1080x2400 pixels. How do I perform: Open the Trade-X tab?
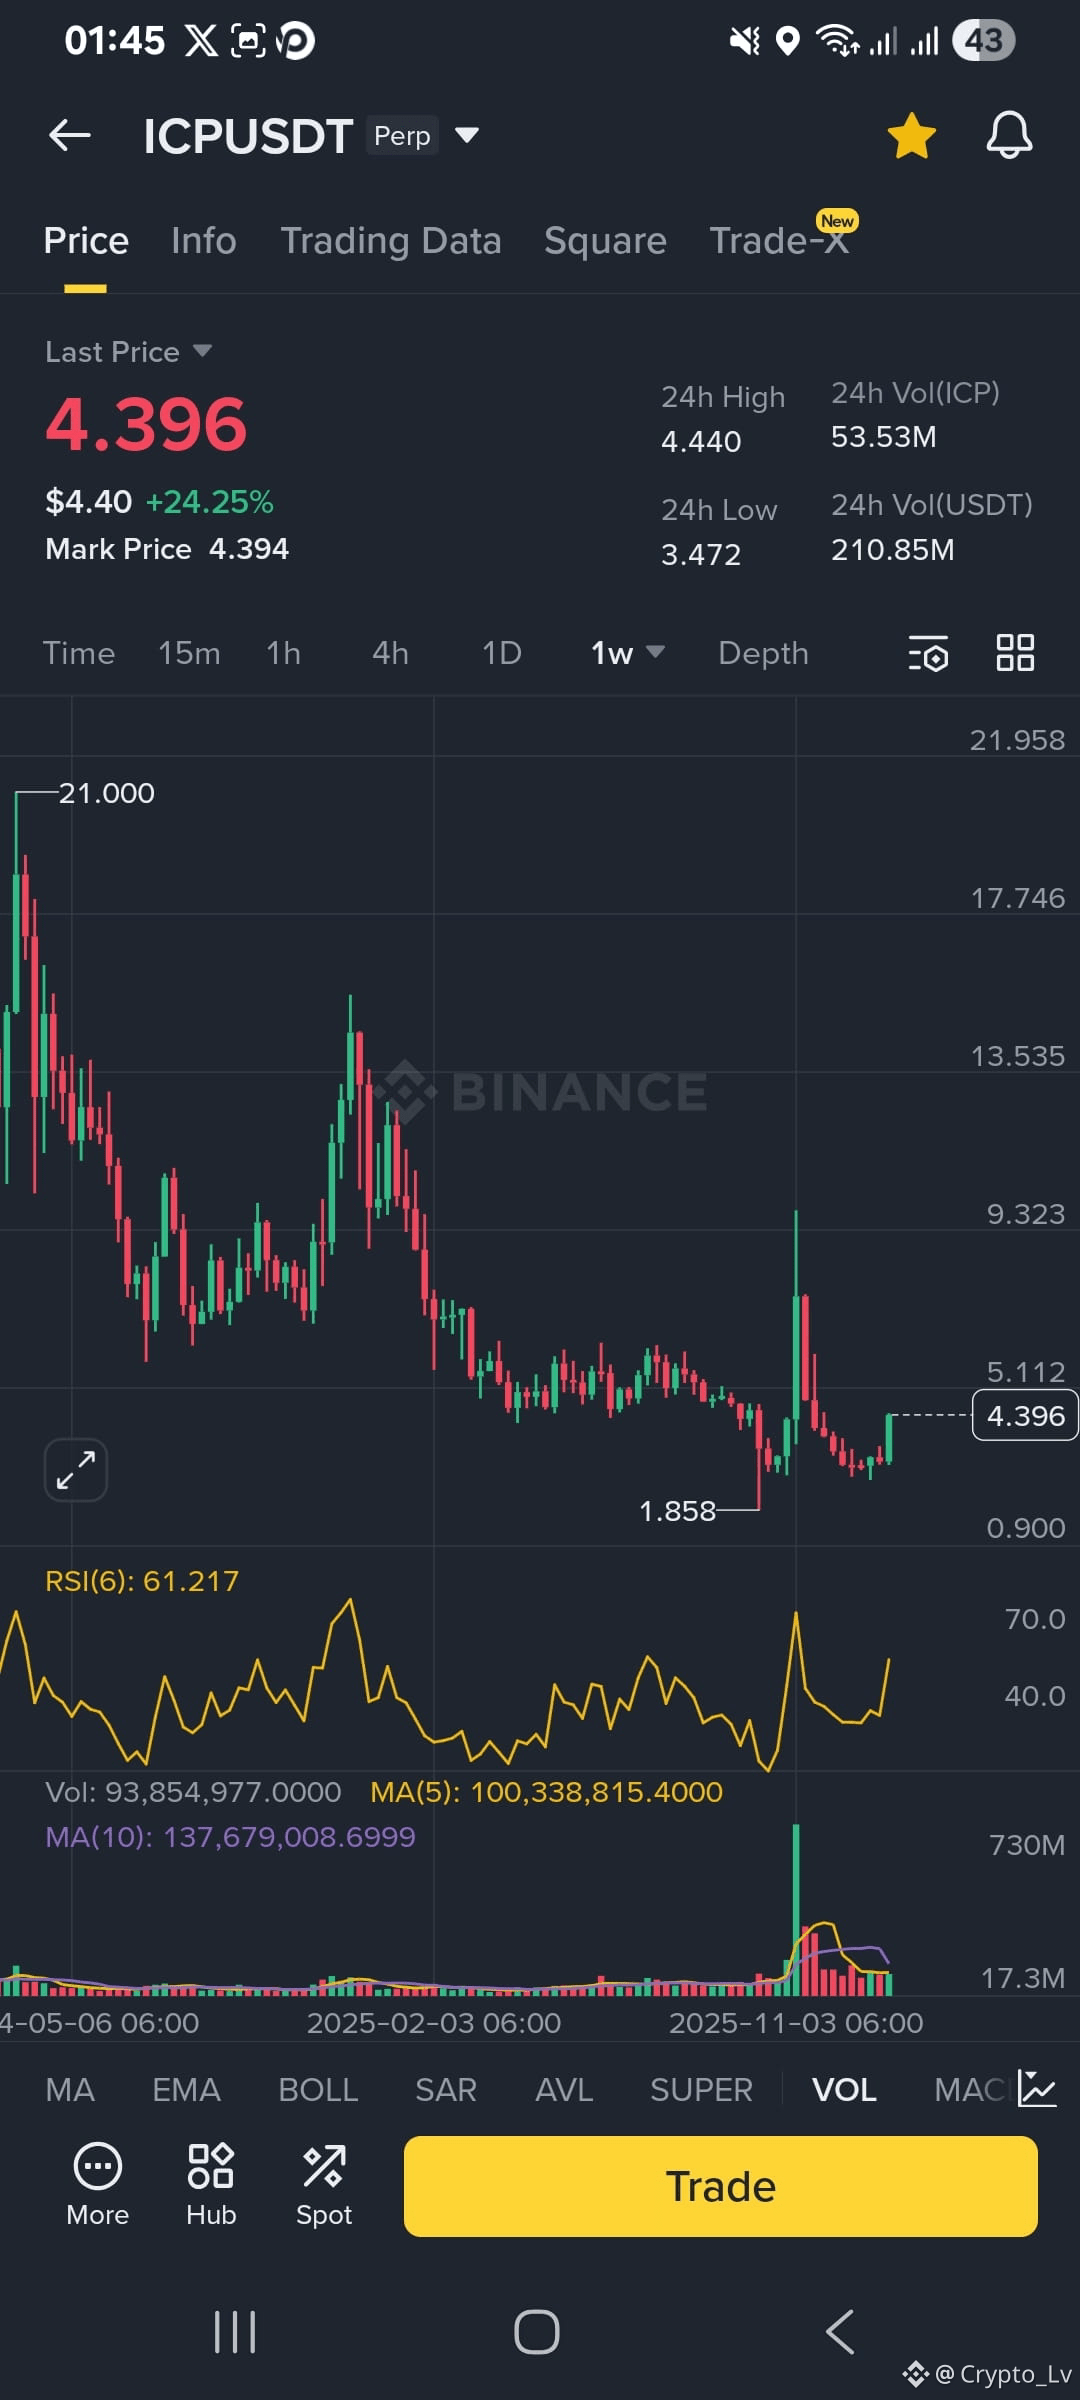(778, 241)
